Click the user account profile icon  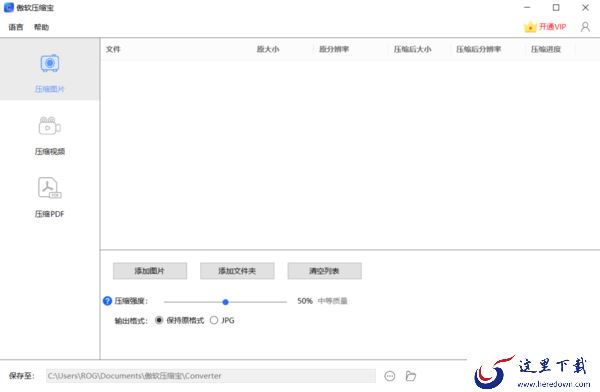pos(585,27)
